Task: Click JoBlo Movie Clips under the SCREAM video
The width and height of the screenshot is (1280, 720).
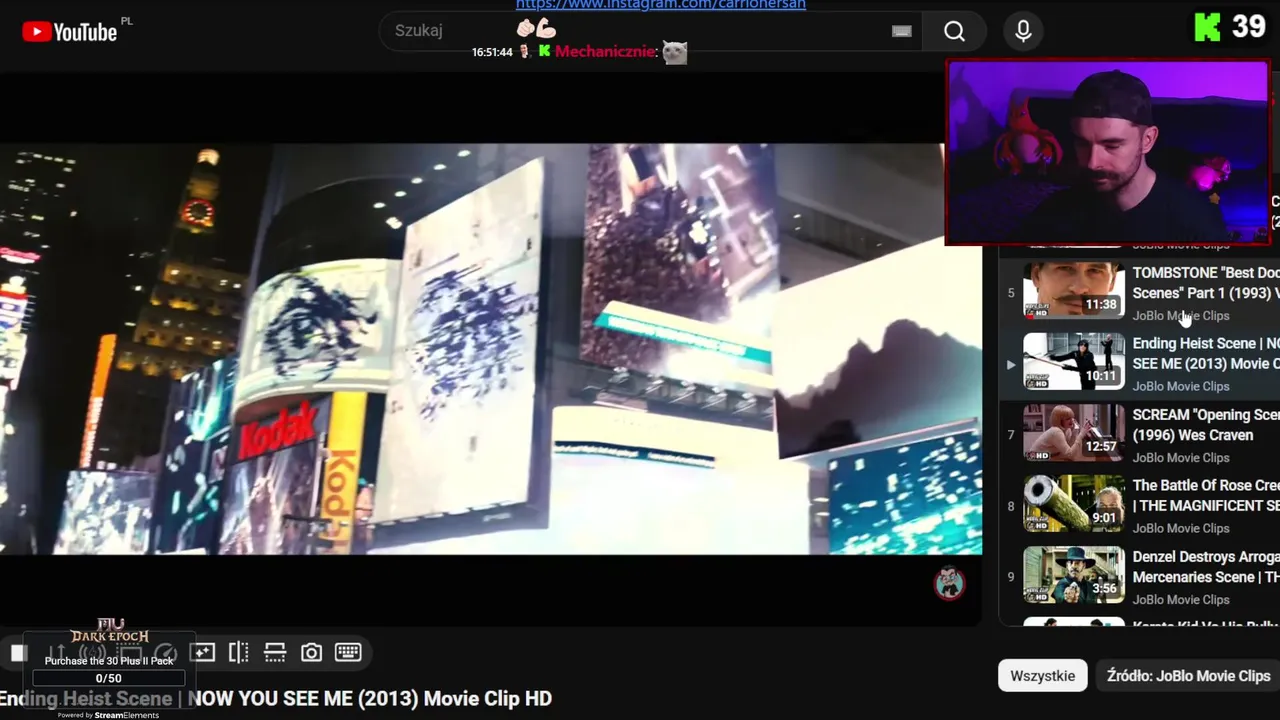Action: [x=1181, y=458]
